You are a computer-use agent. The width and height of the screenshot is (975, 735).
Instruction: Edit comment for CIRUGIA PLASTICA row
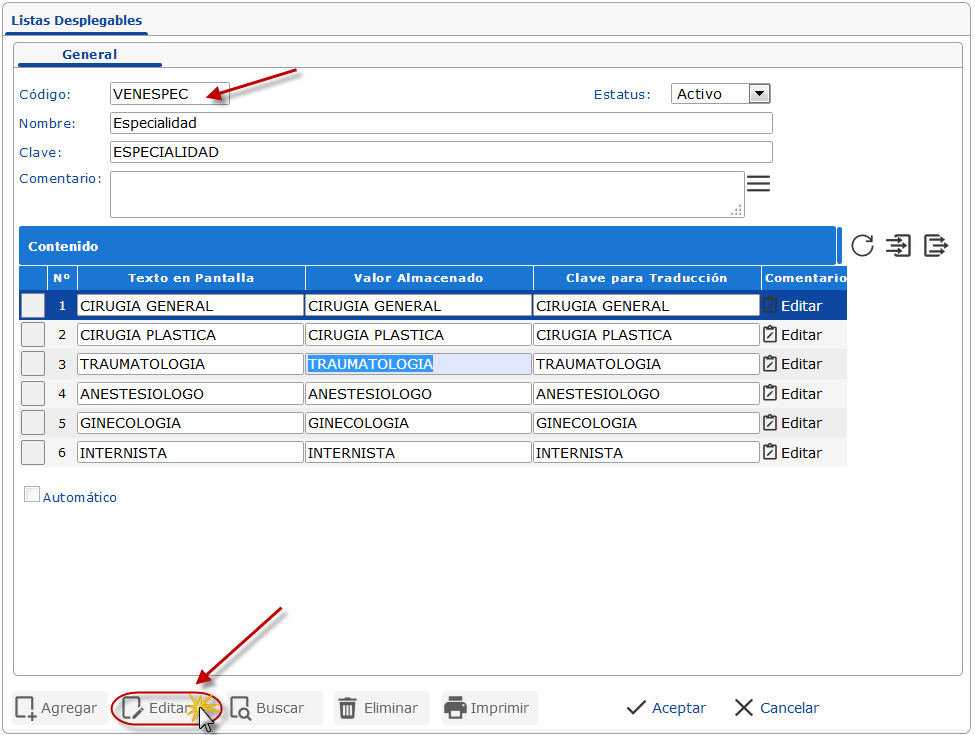pos(793,335)
